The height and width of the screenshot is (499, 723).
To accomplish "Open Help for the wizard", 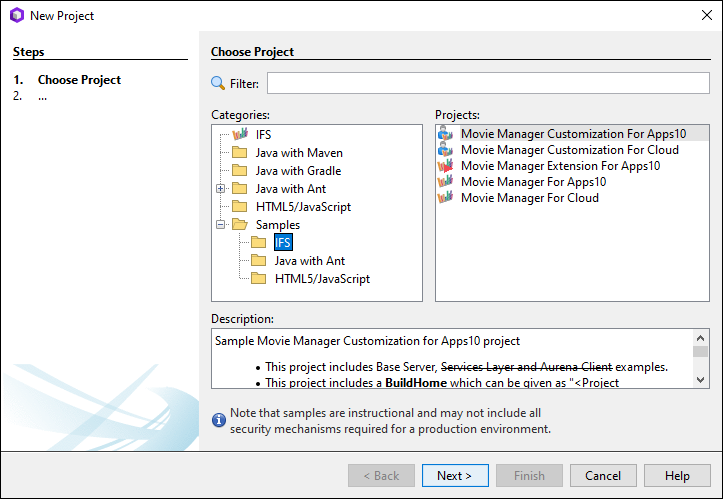I will 677,476.
